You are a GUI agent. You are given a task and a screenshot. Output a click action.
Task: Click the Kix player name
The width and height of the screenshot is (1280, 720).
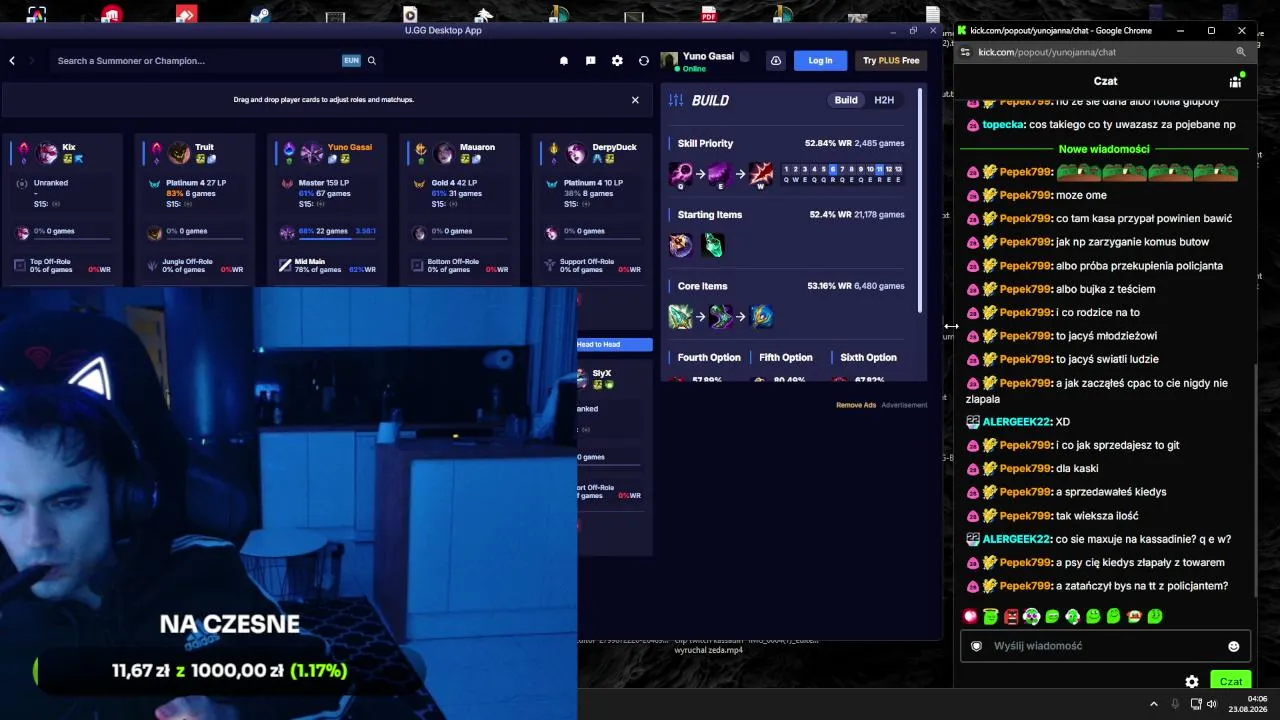(x=69, y=147)
